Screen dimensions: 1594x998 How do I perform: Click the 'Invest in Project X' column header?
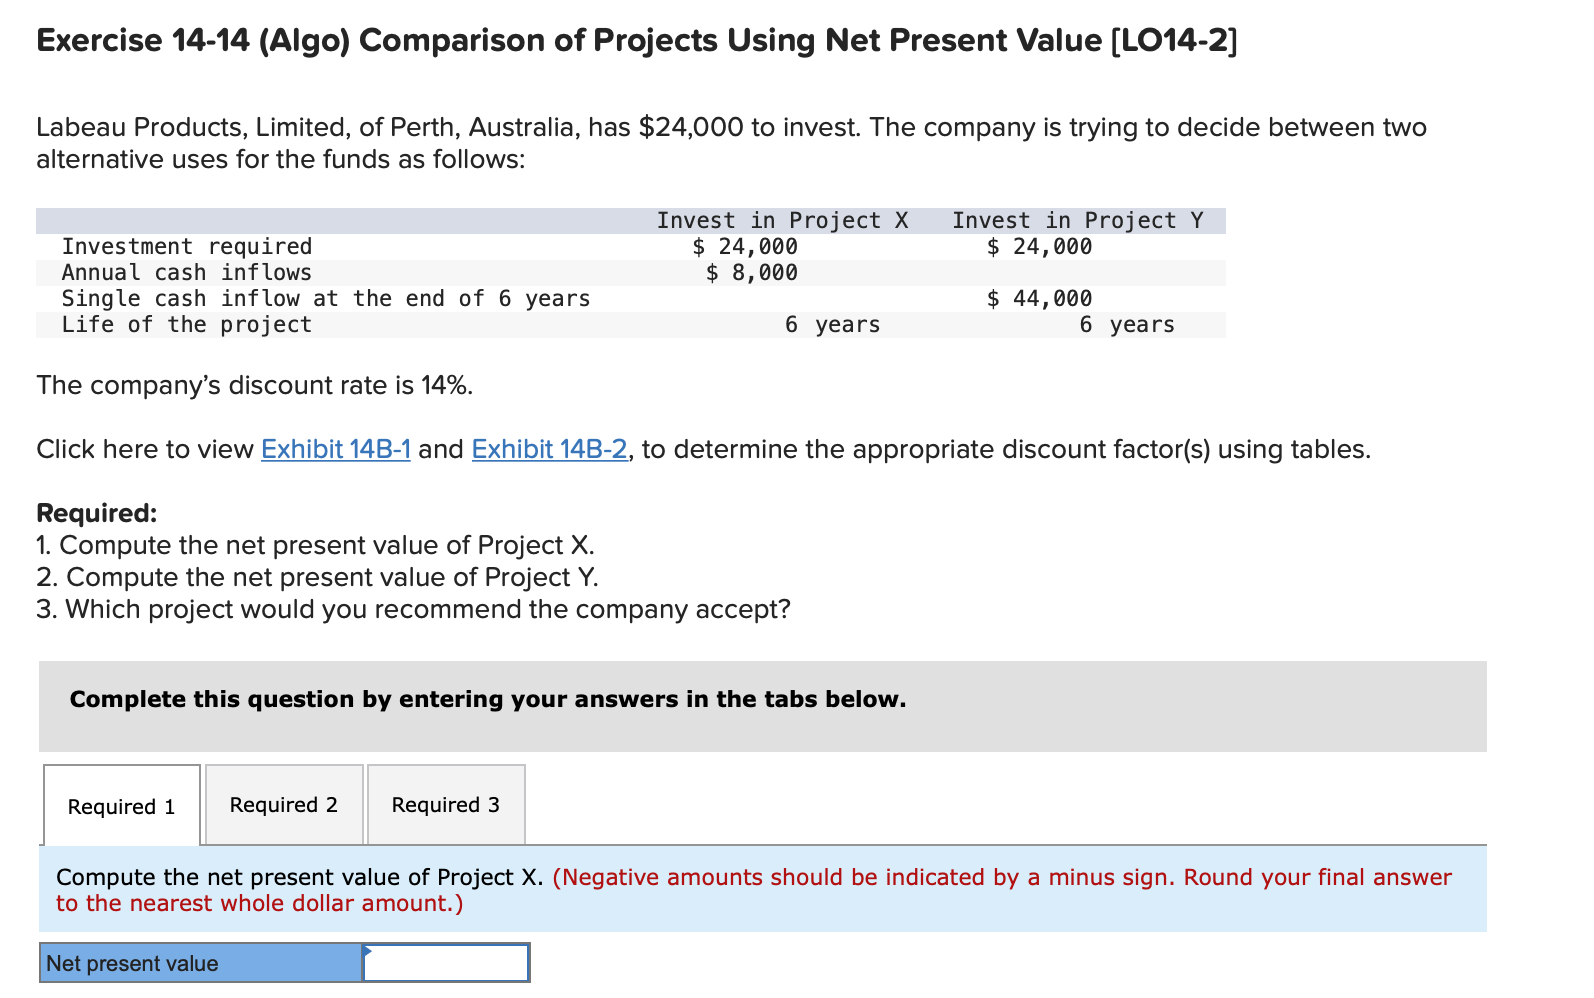782,220
